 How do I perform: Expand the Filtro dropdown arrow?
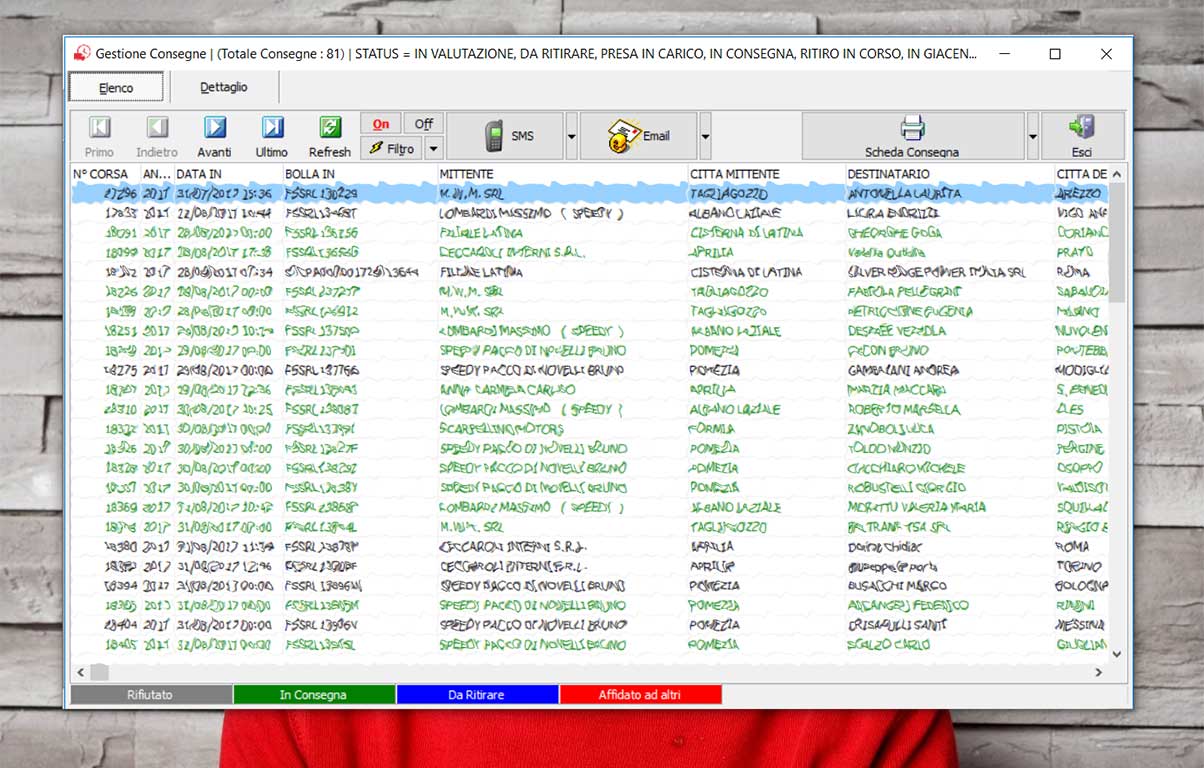tap(434, 148)
